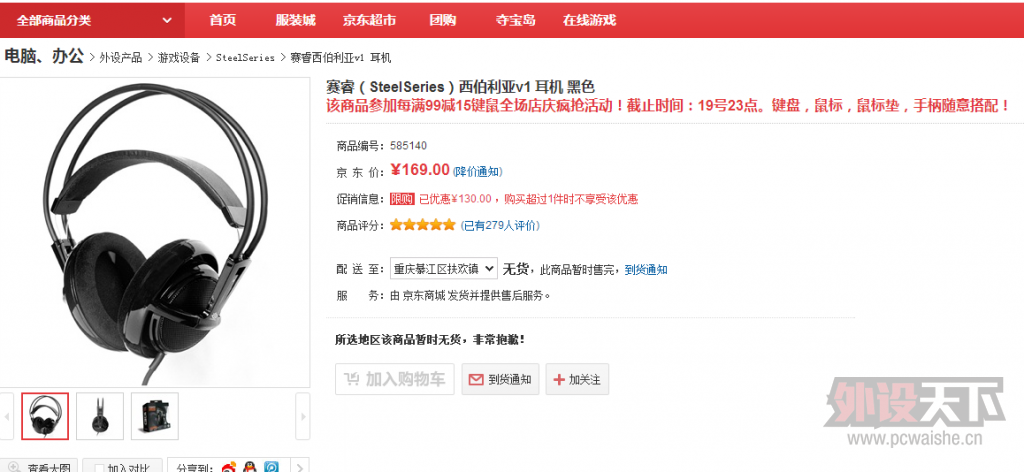Select the side-view headphone thumbnail
Screen dimensions: 1024x472
(100, 415)
